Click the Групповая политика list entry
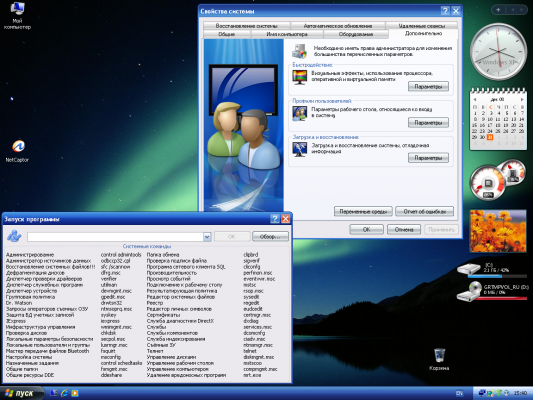Viewport: 533px width, 400px height. (30, 297)
